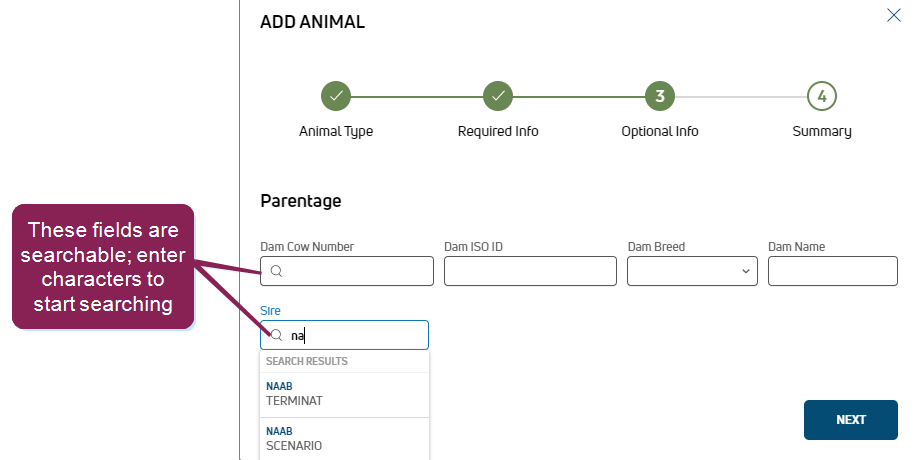
Task: Click the Summary step label
Action: (821, 131)
